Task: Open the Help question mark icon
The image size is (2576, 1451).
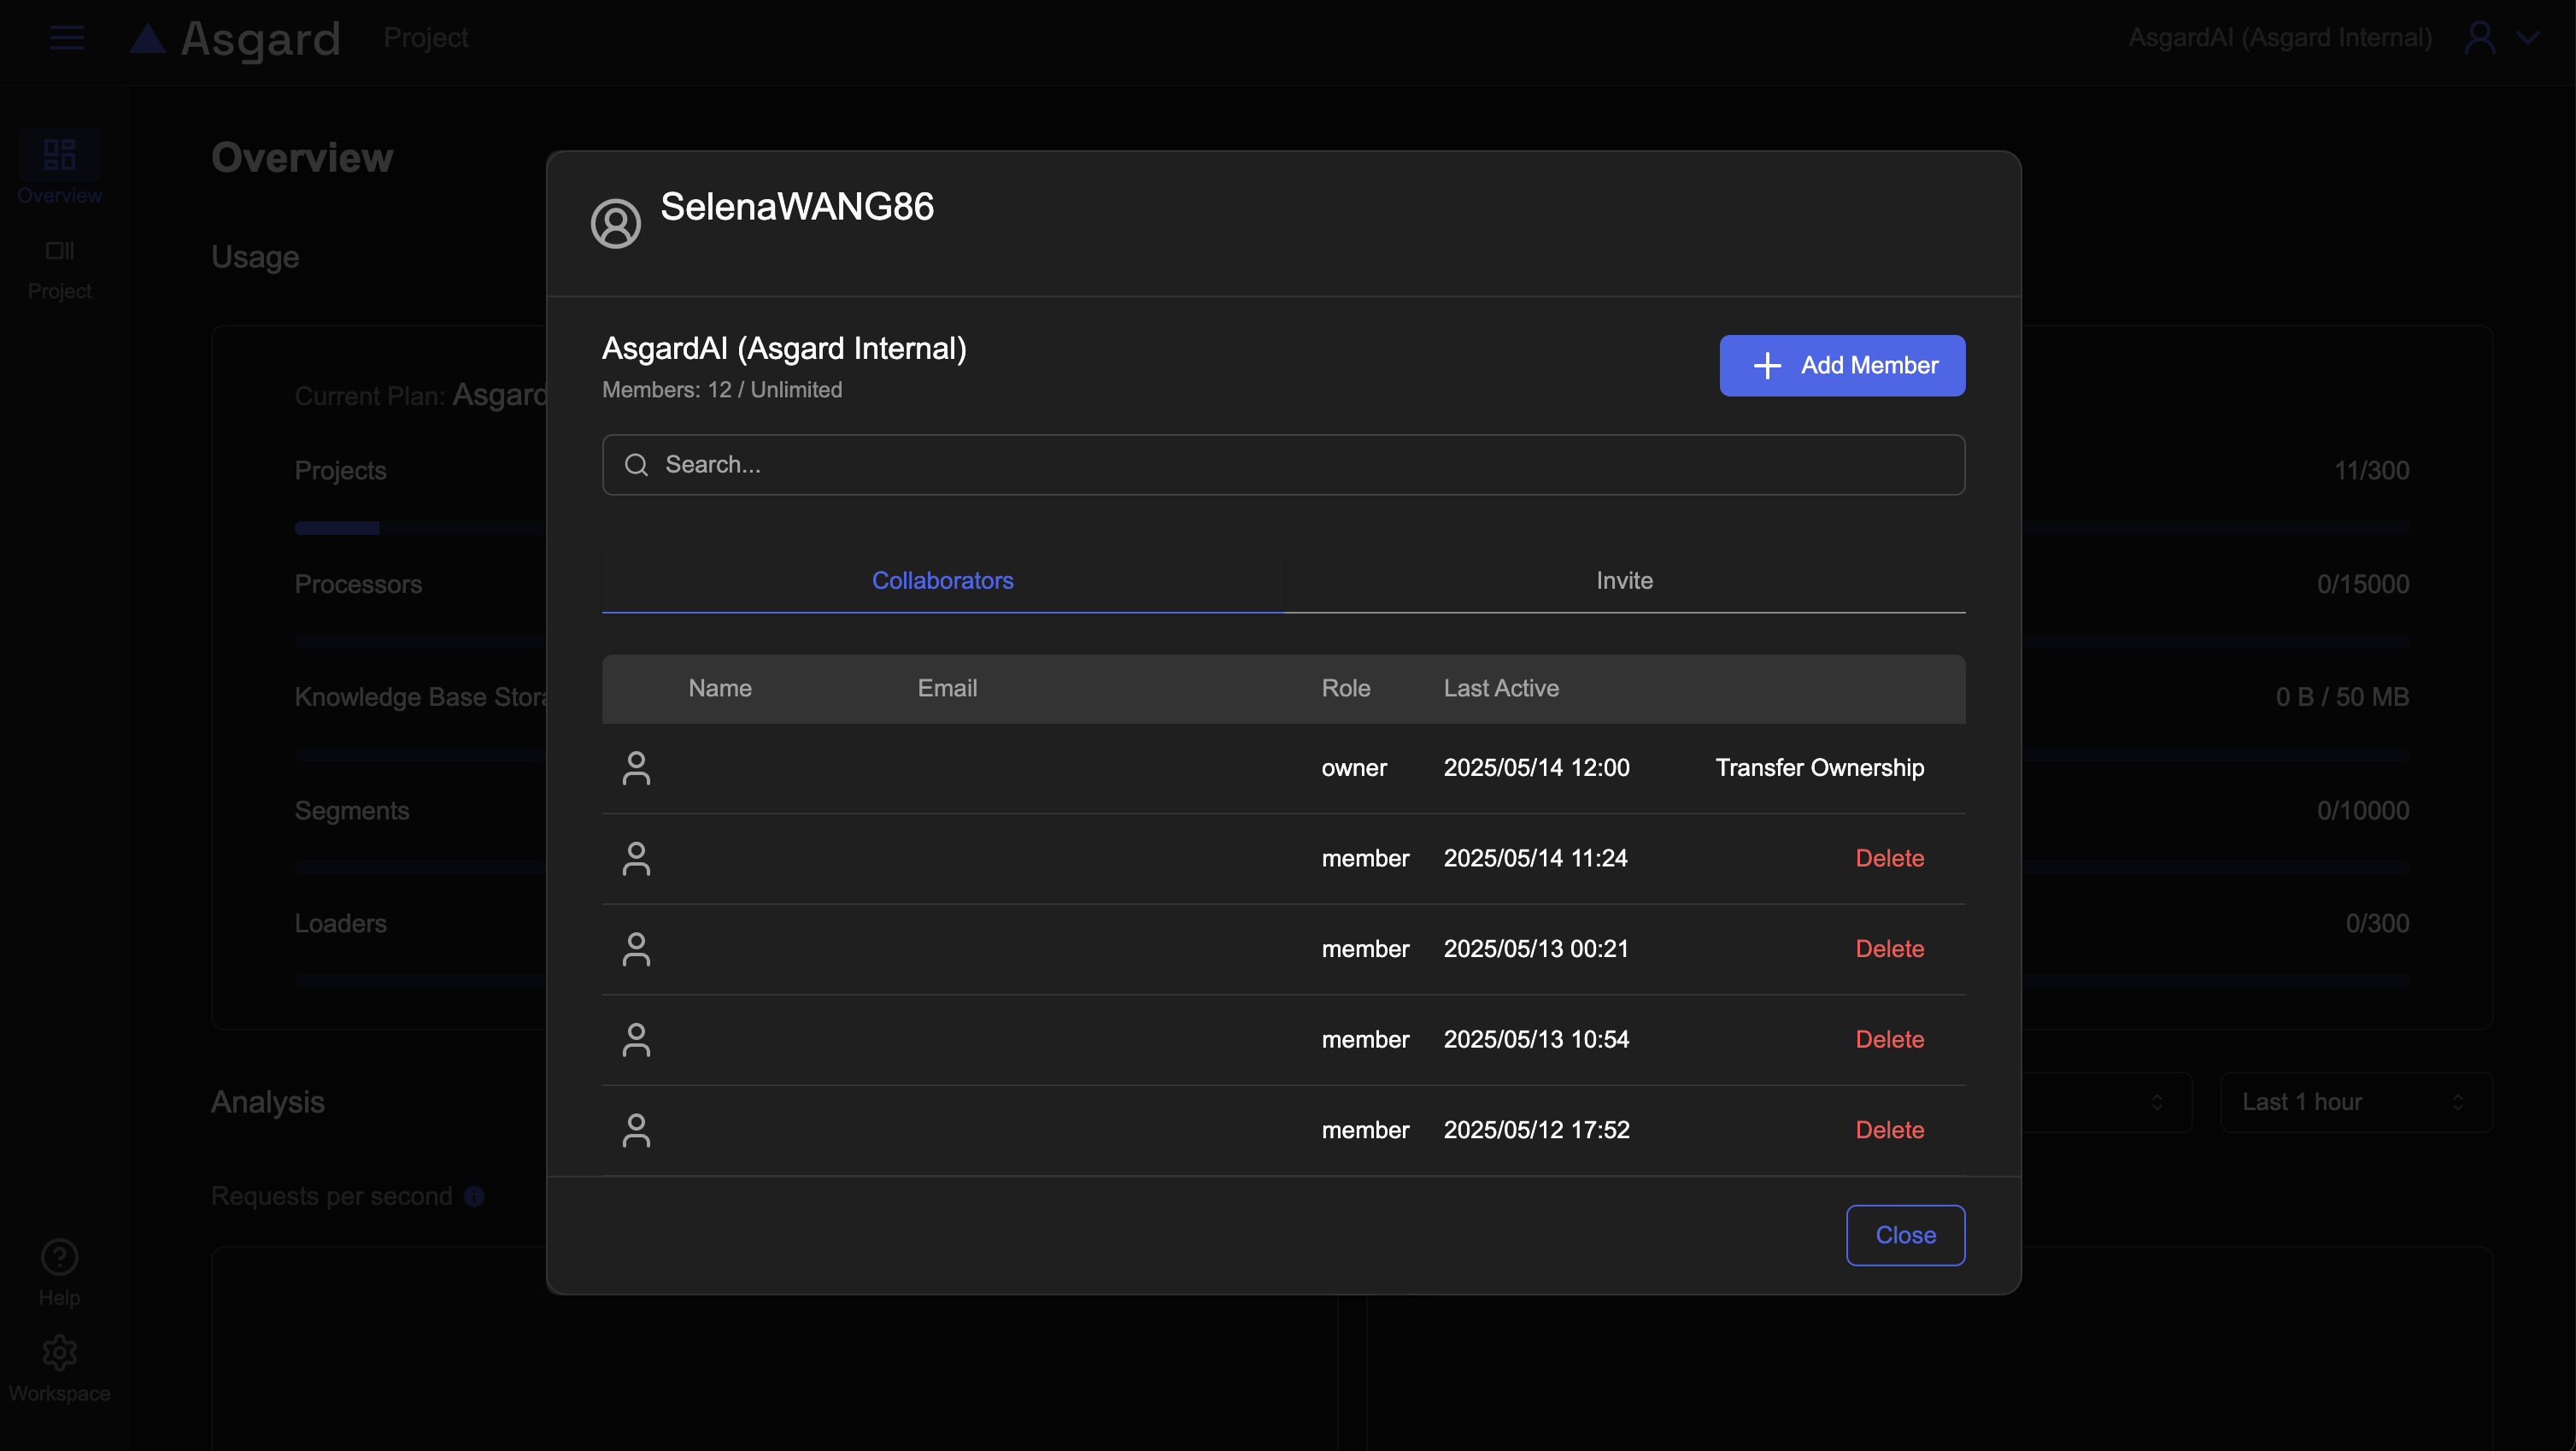Action: click(x=59, y=1257)
